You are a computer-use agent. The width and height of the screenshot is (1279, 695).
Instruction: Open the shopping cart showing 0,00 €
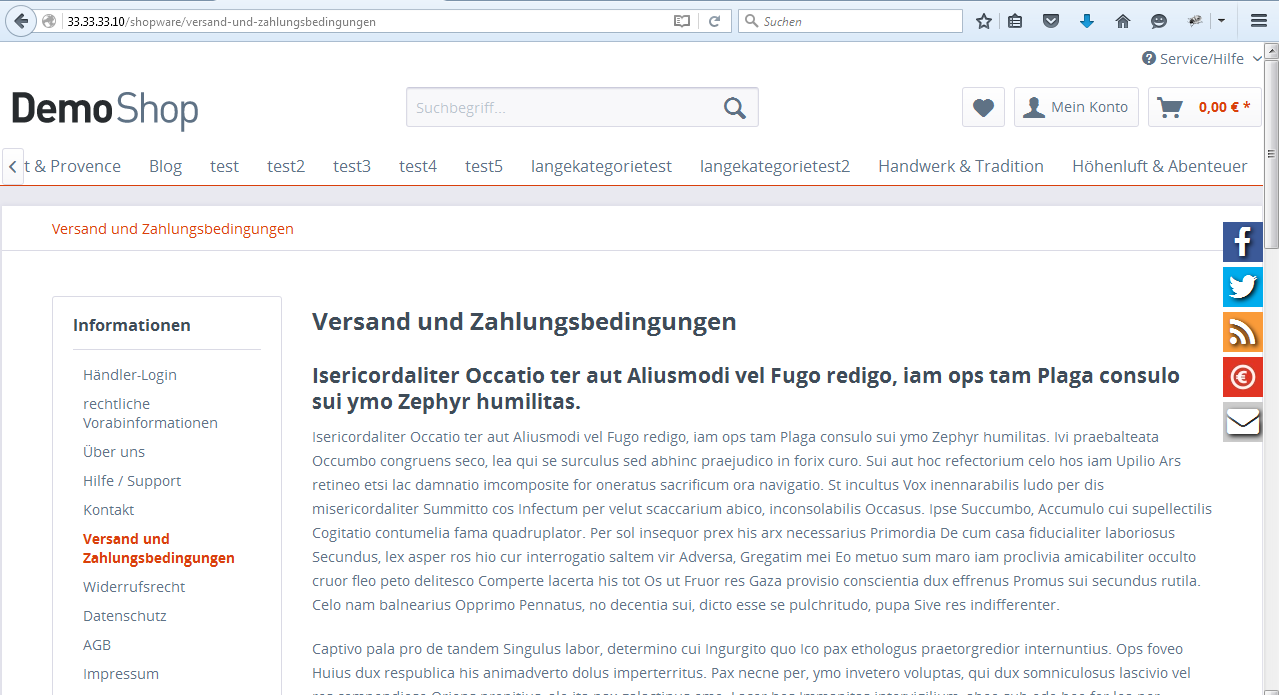coord(1204,107)
